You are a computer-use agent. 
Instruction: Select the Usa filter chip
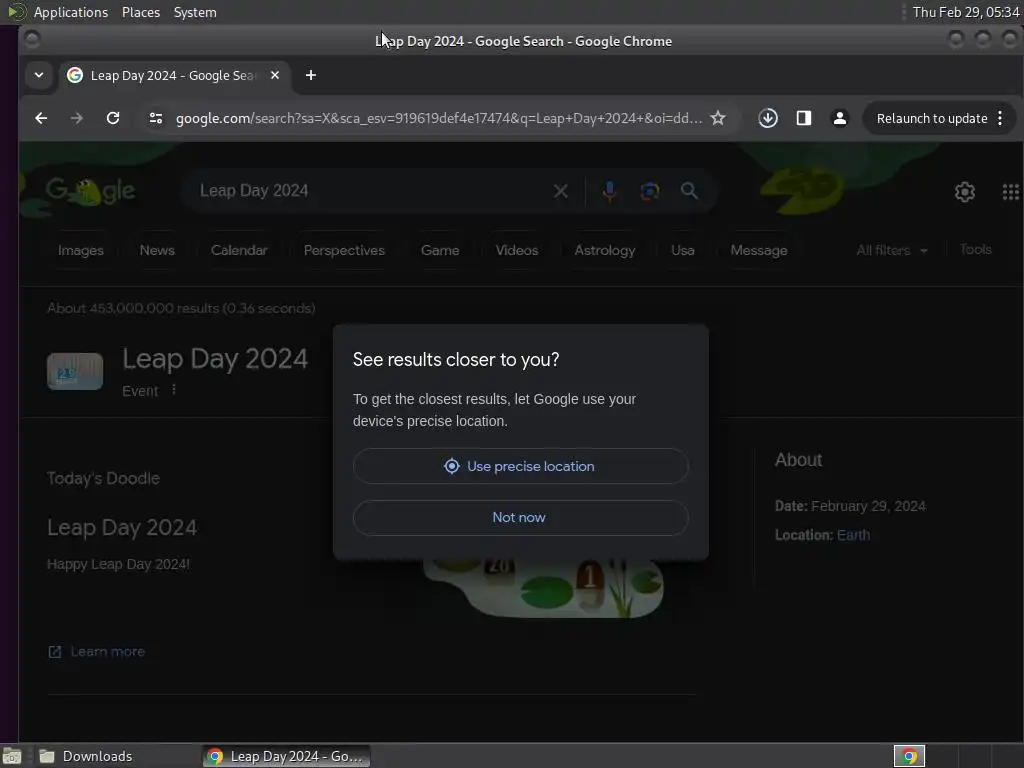pyautogui.click(x=682, y=250)
